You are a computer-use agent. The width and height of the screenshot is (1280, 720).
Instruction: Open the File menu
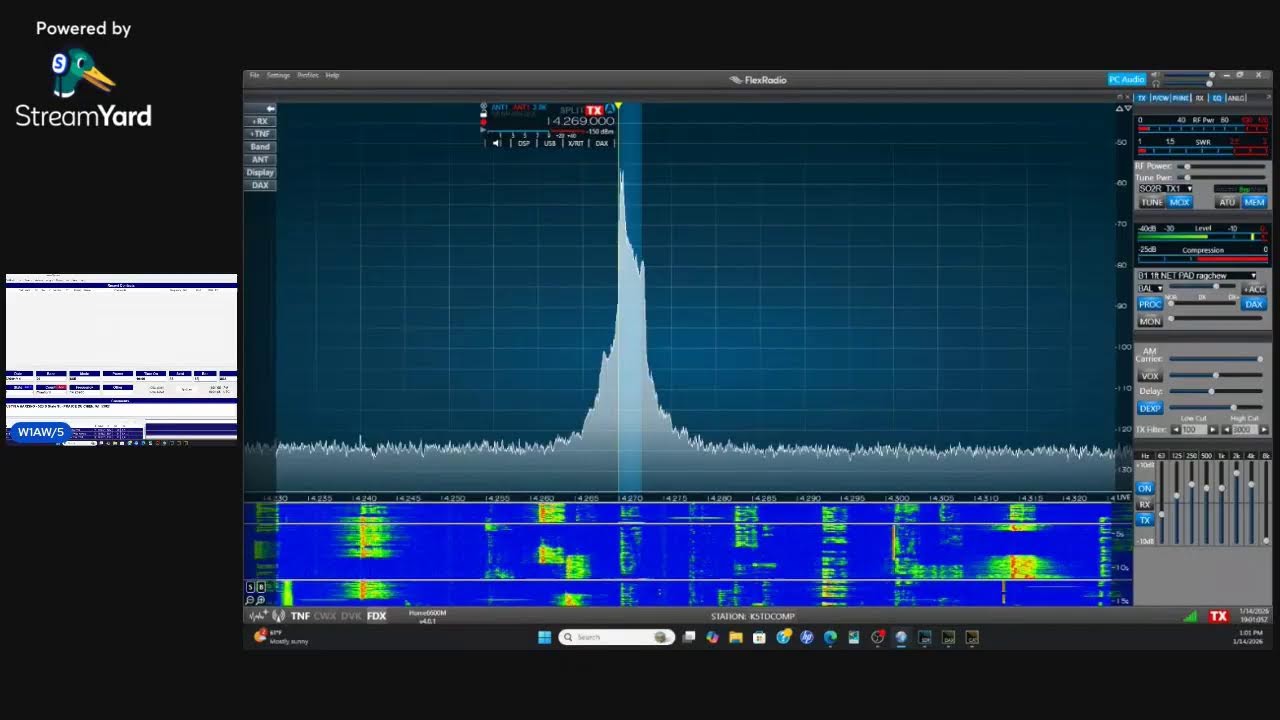254,75
